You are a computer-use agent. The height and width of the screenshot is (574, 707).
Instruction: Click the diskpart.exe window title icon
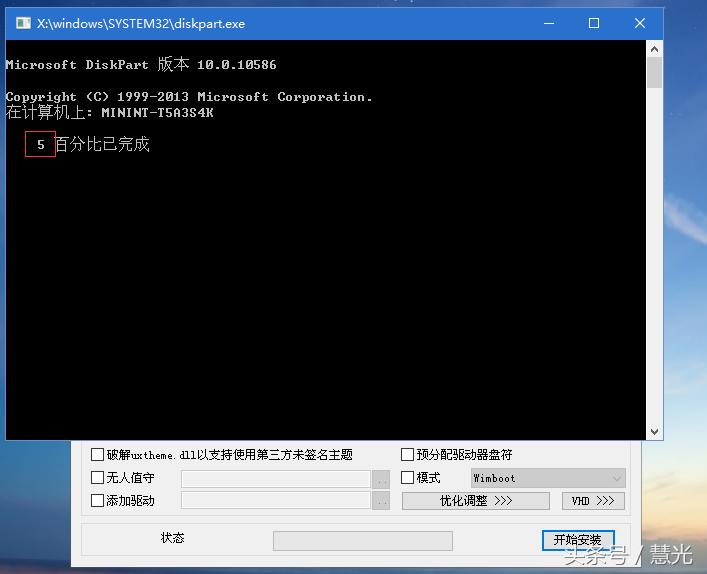point(23,23)
